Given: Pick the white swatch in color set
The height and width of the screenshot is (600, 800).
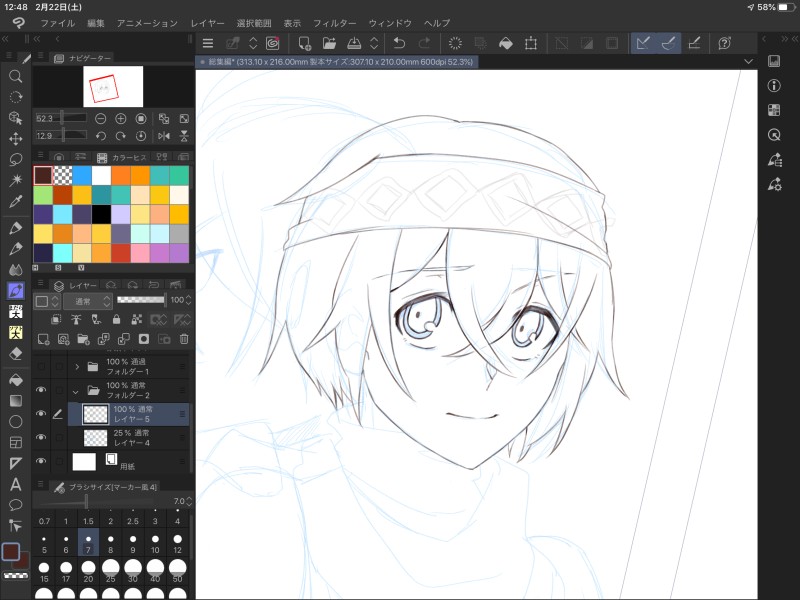Looking at the screenshot, I should (x=101, y=176).
